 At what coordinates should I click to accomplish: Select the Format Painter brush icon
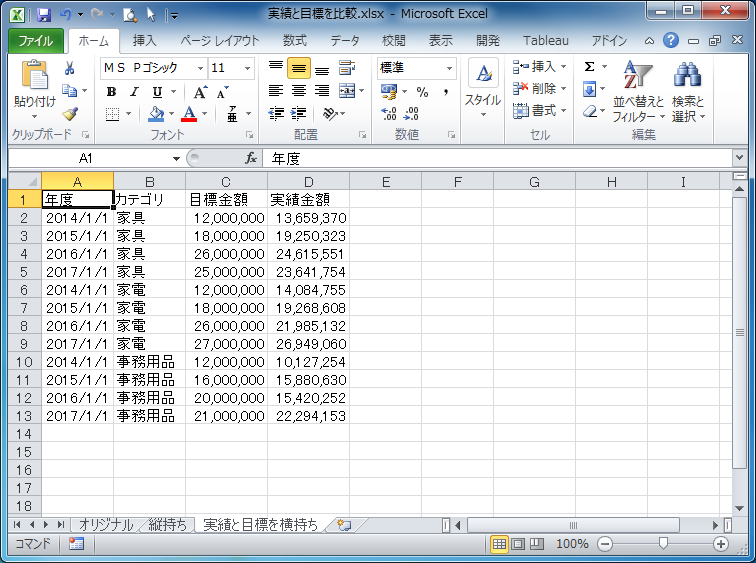click(70, 114)
